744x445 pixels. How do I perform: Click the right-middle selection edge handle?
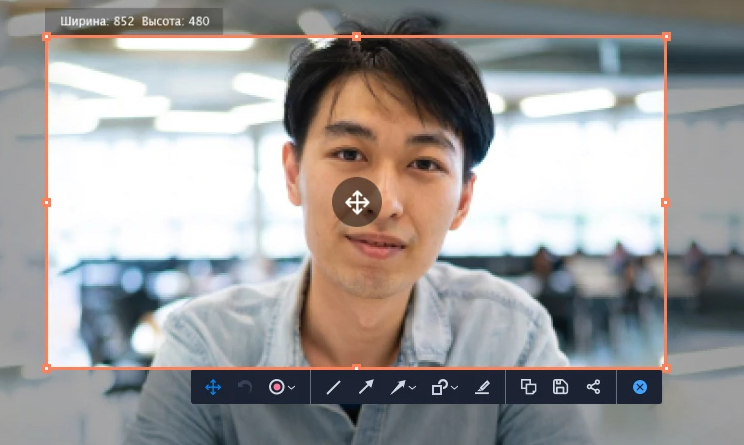(665, 203)
